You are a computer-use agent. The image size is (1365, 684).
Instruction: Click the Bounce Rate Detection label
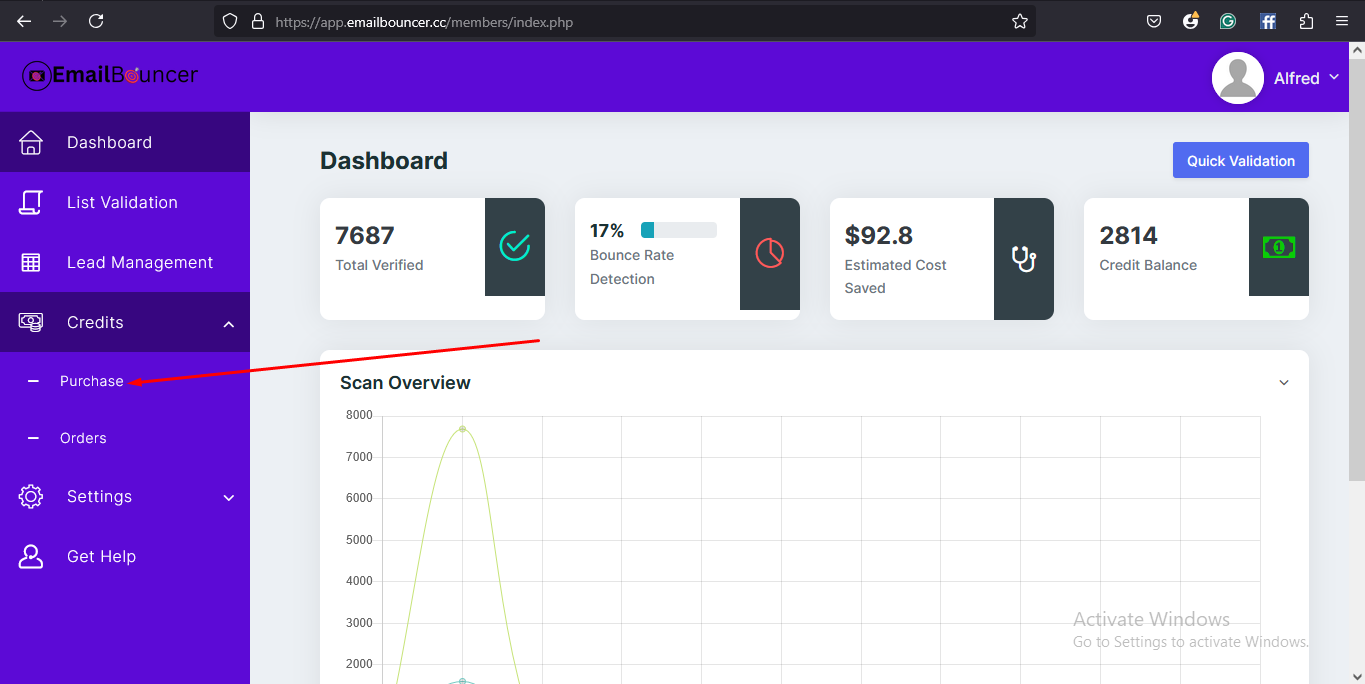tap(632, 267)
